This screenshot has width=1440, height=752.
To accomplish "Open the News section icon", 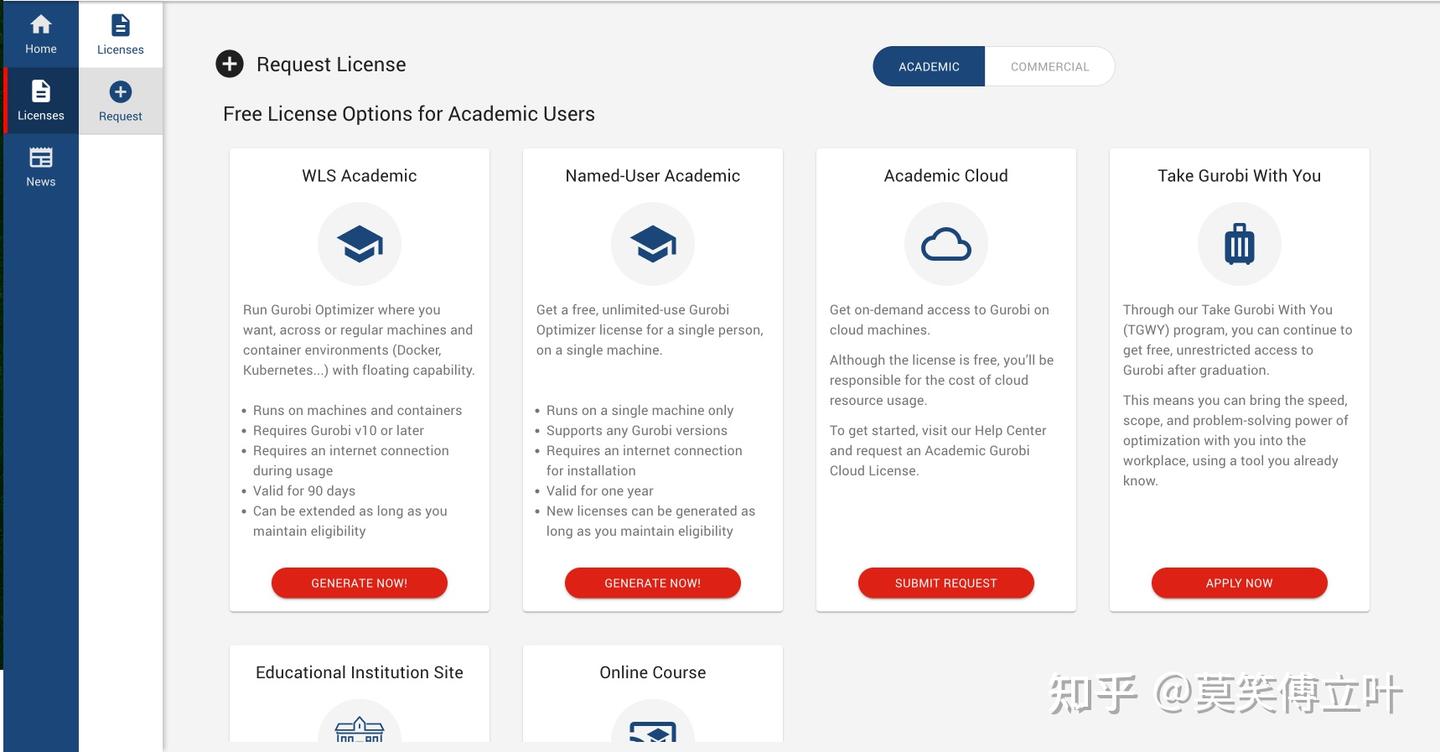I will tap(41, 157).
